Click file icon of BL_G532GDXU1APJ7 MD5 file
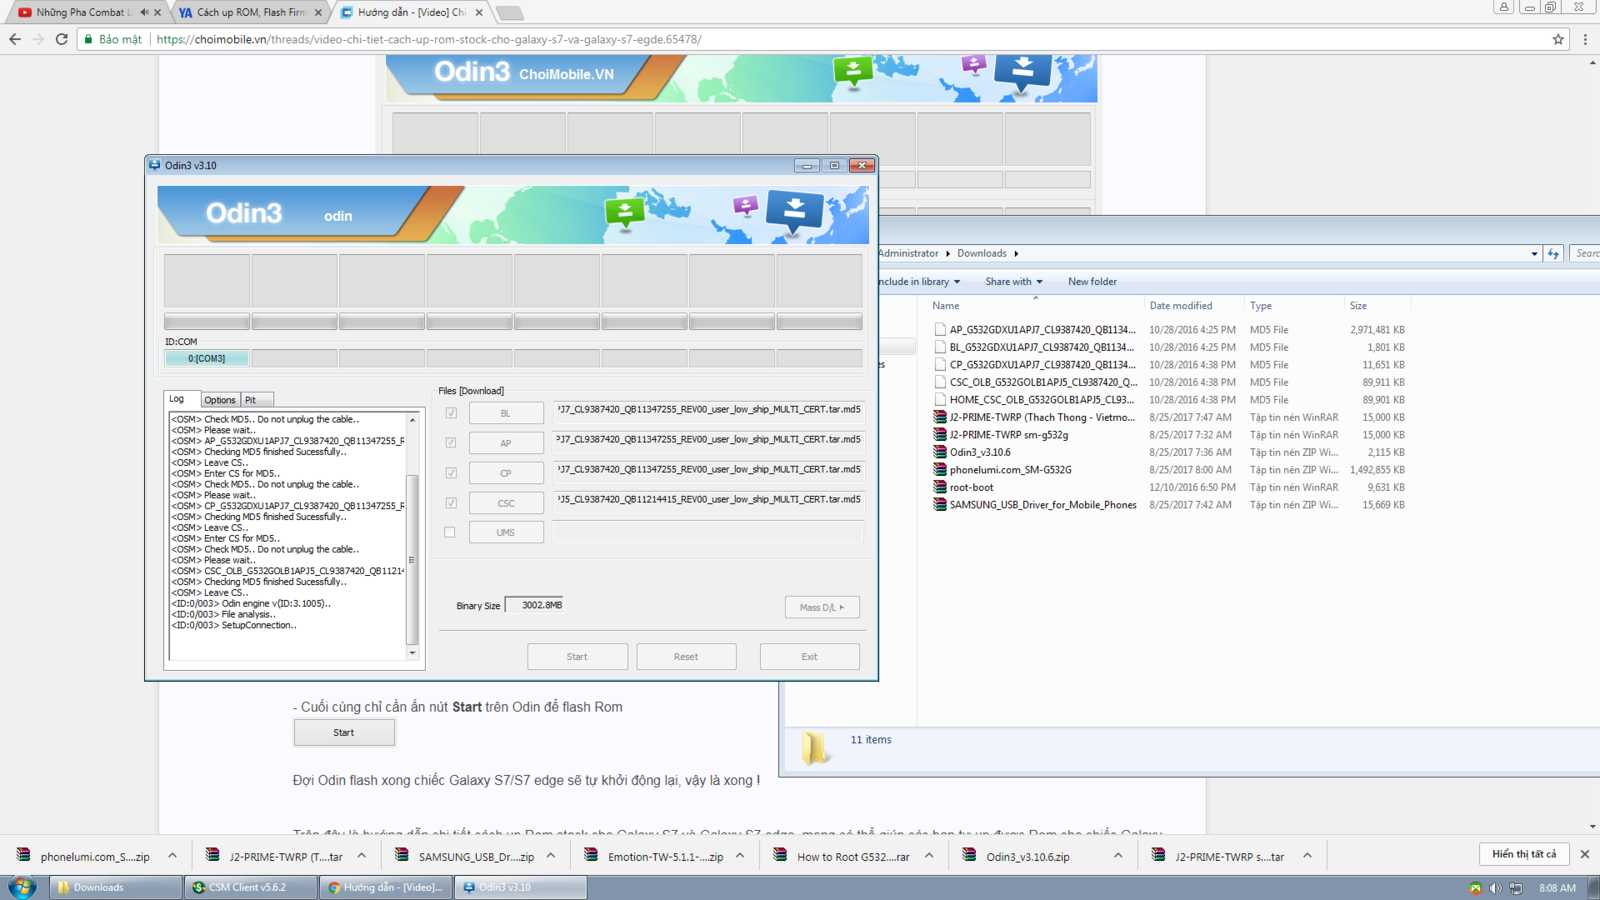This screenshot has height=900, width=1600. (x=940, y=347)
